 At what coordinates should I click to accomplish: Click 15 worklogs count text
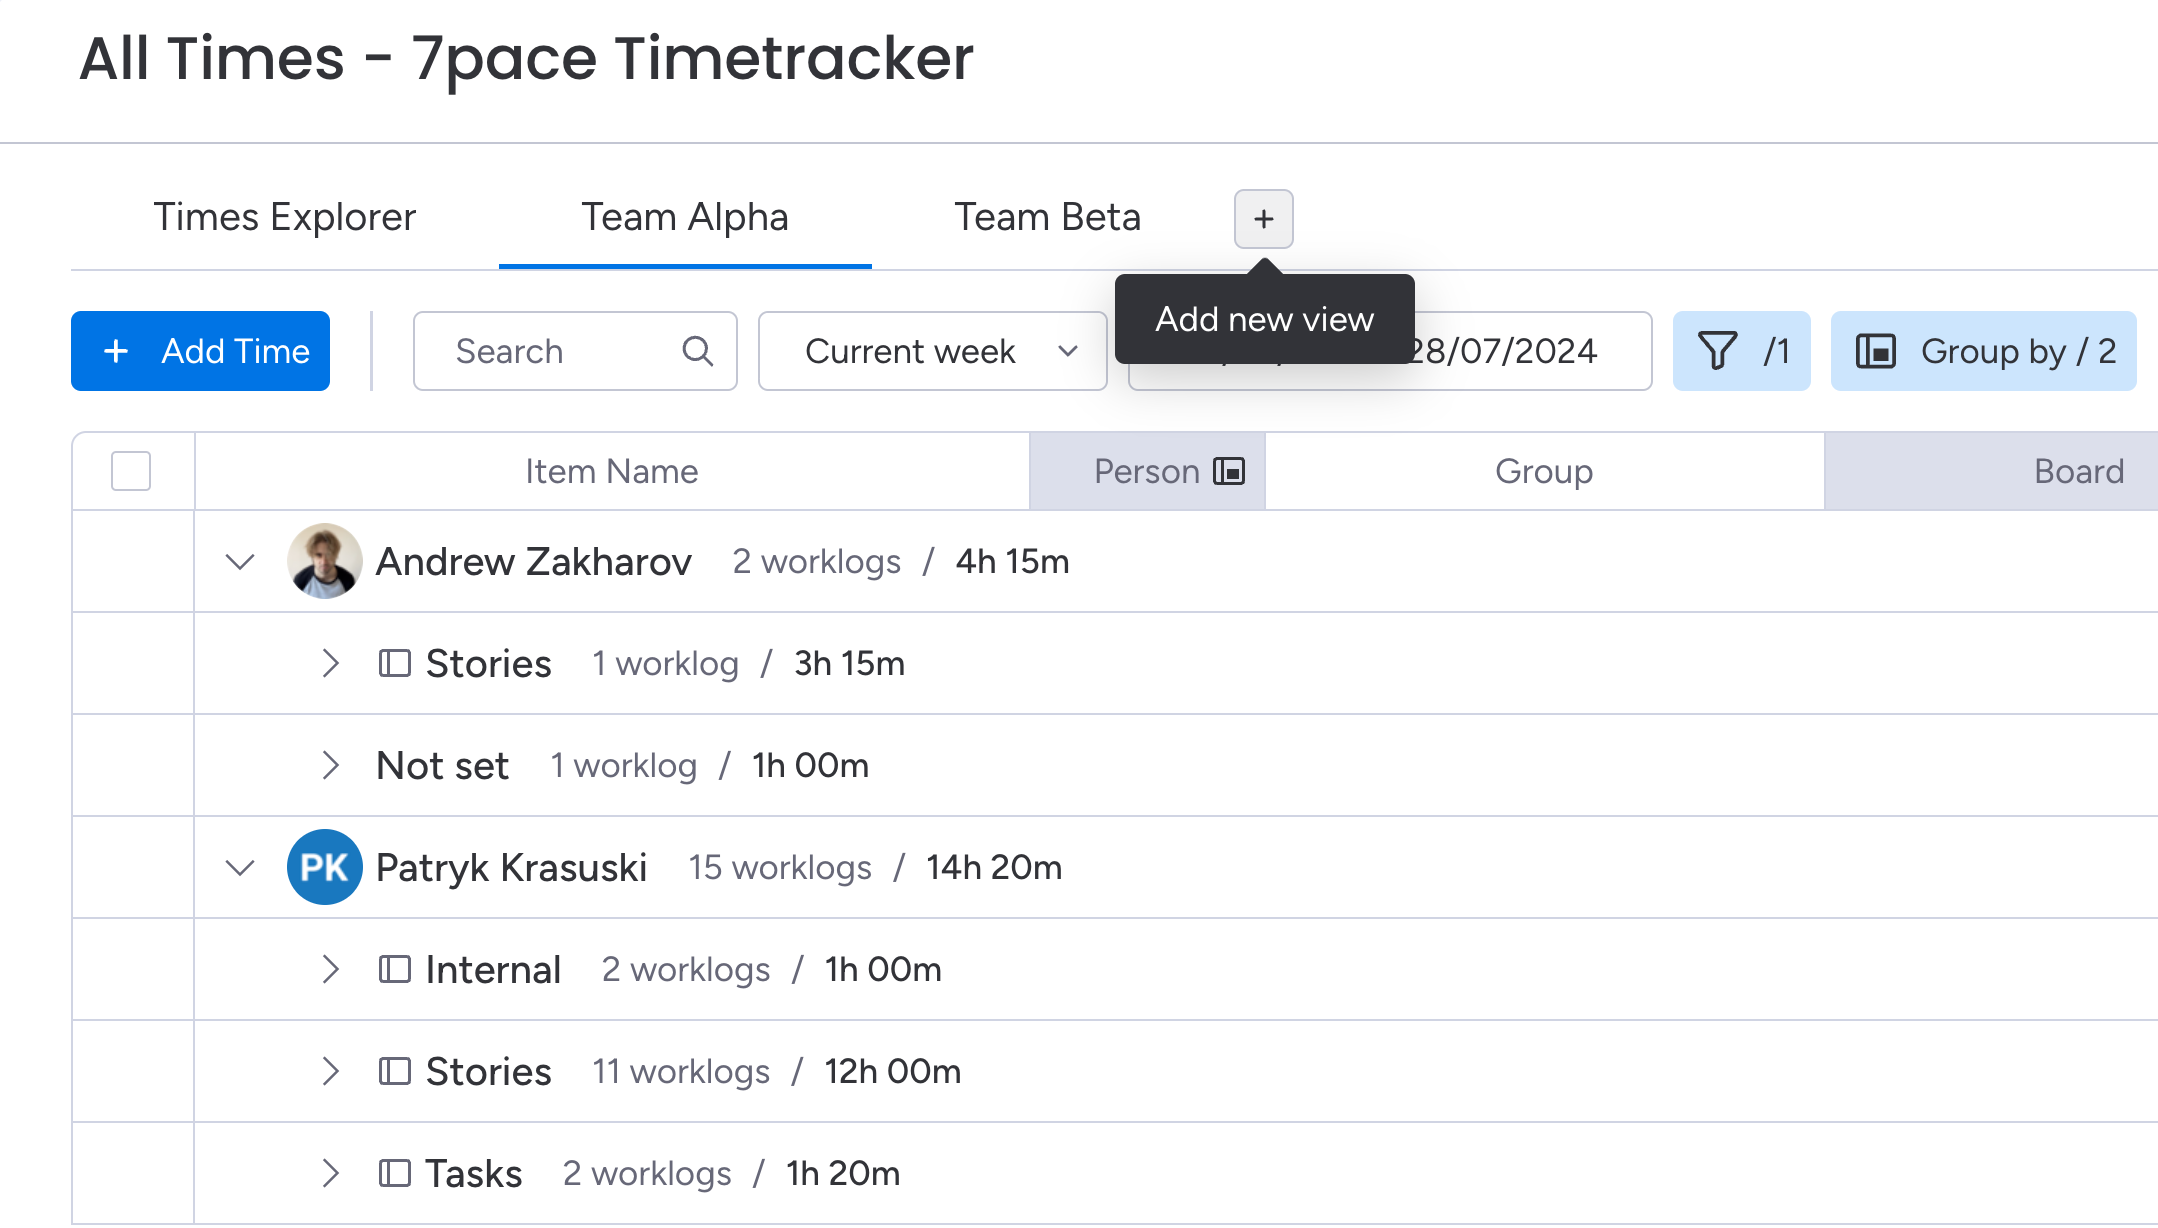coord(779,868)
